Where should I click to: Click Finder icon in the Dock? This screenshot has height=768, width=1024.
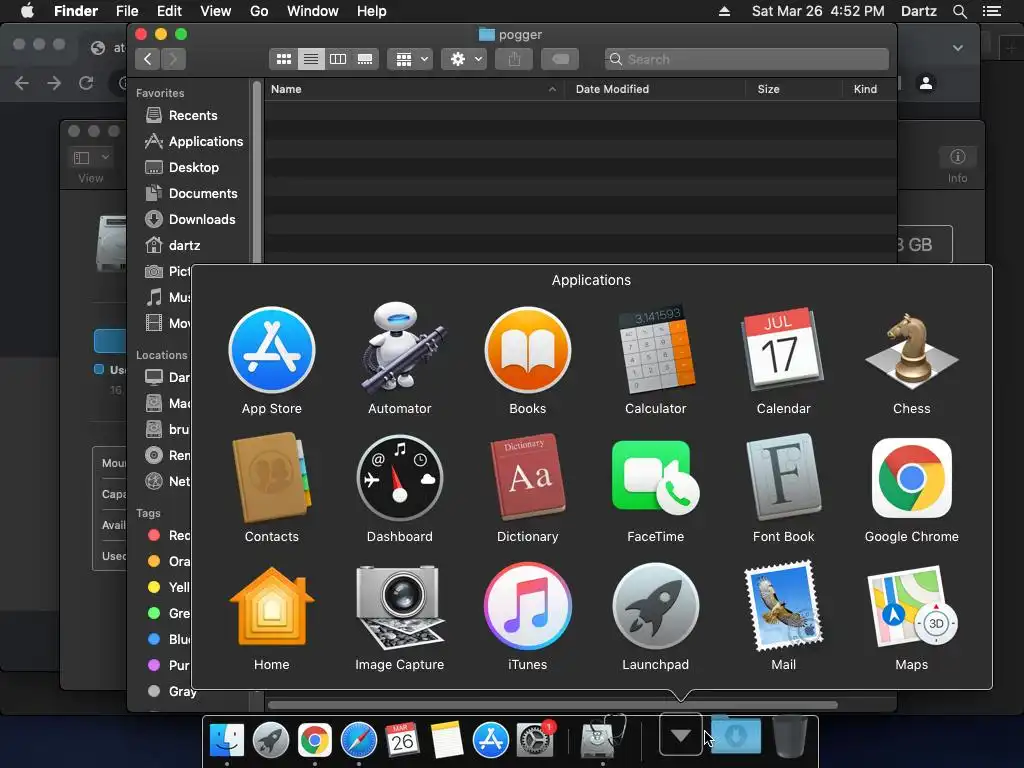coord(227,740)
